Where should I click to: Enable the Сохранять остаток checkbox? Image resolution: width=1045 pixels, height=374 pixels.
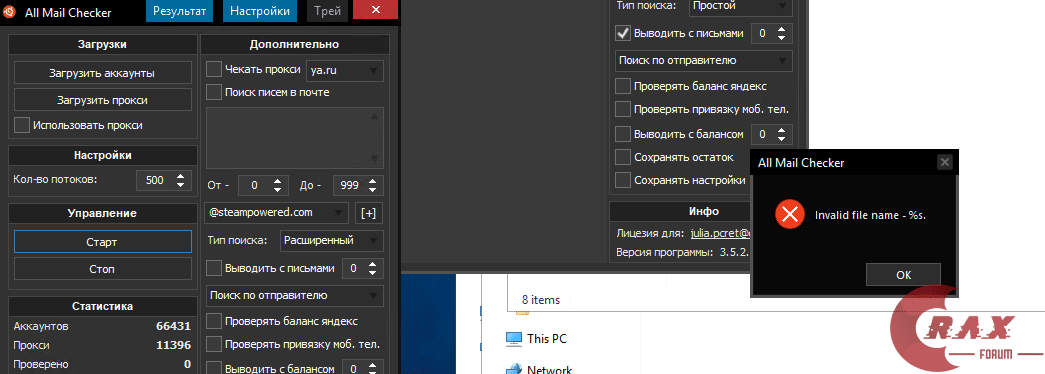click(622, 157)
